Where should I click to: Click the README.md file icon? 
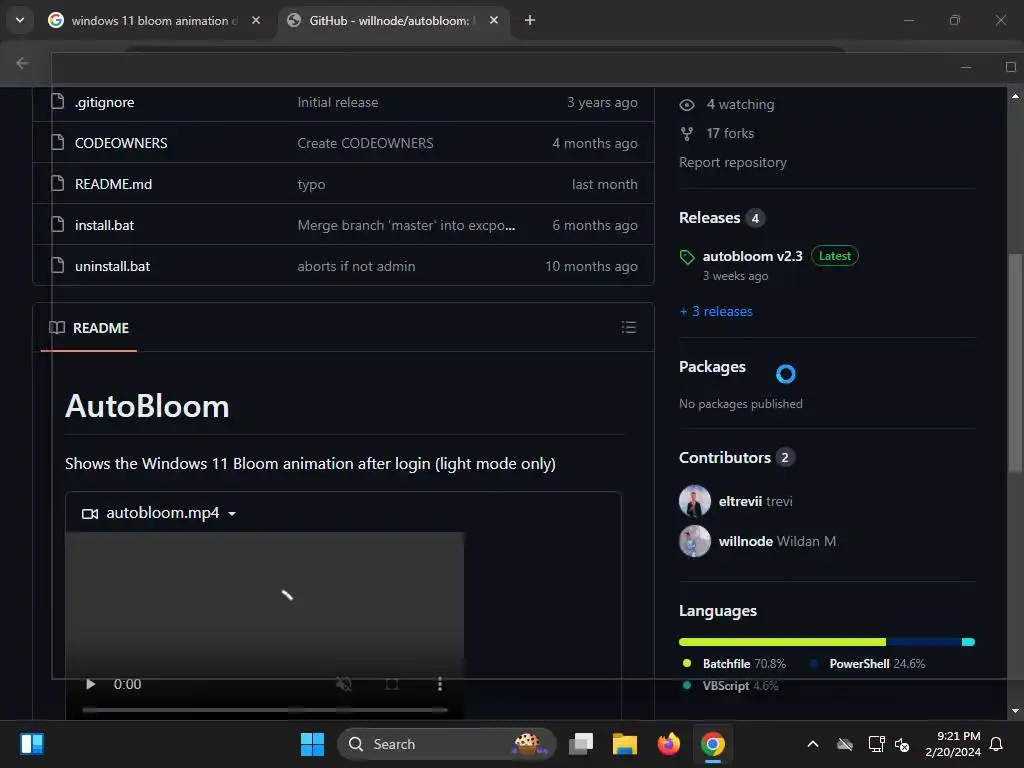57,183
